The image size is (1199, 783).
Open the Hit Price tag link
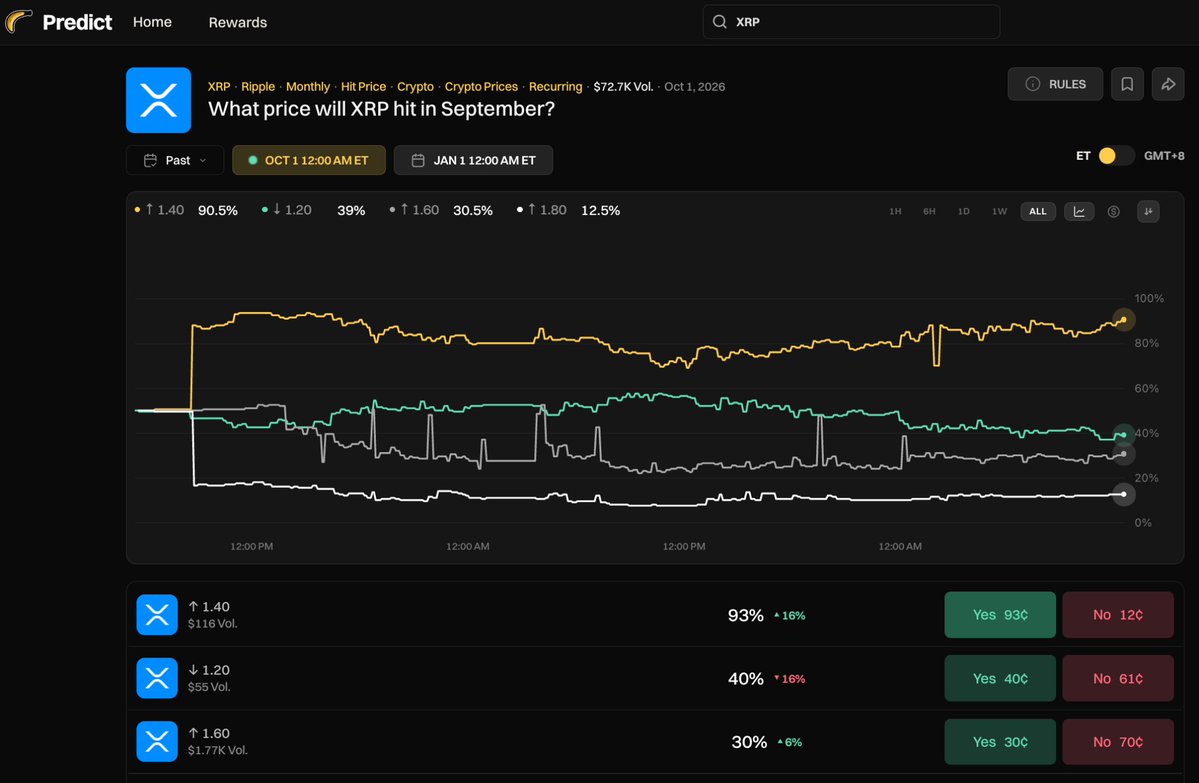click(x=363, y=86)
